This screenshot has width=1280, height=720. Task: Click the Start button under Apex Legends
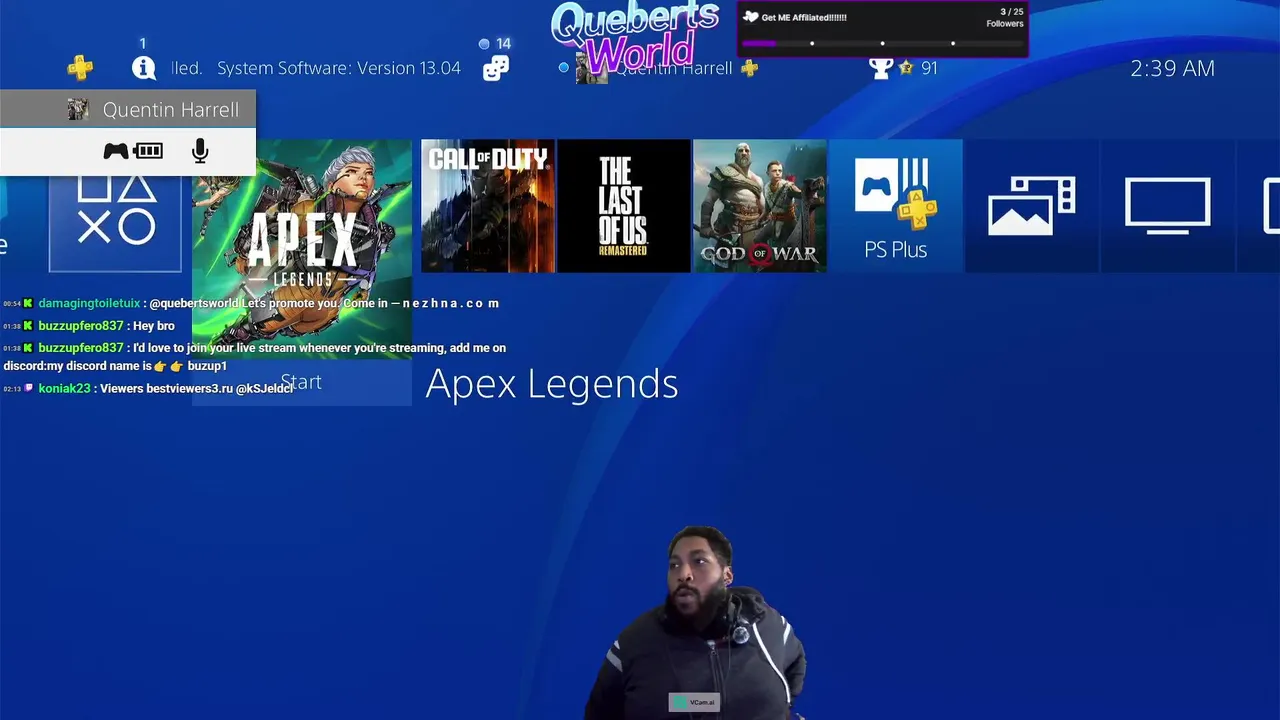click(302, 382)
